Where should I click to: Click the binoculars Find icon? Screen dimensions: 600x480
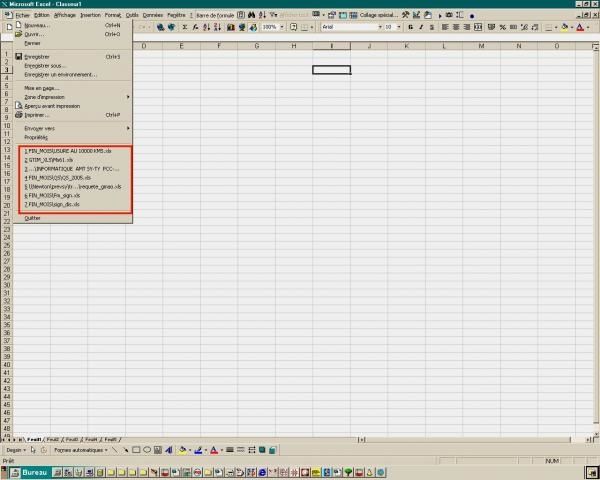(251, 15)
